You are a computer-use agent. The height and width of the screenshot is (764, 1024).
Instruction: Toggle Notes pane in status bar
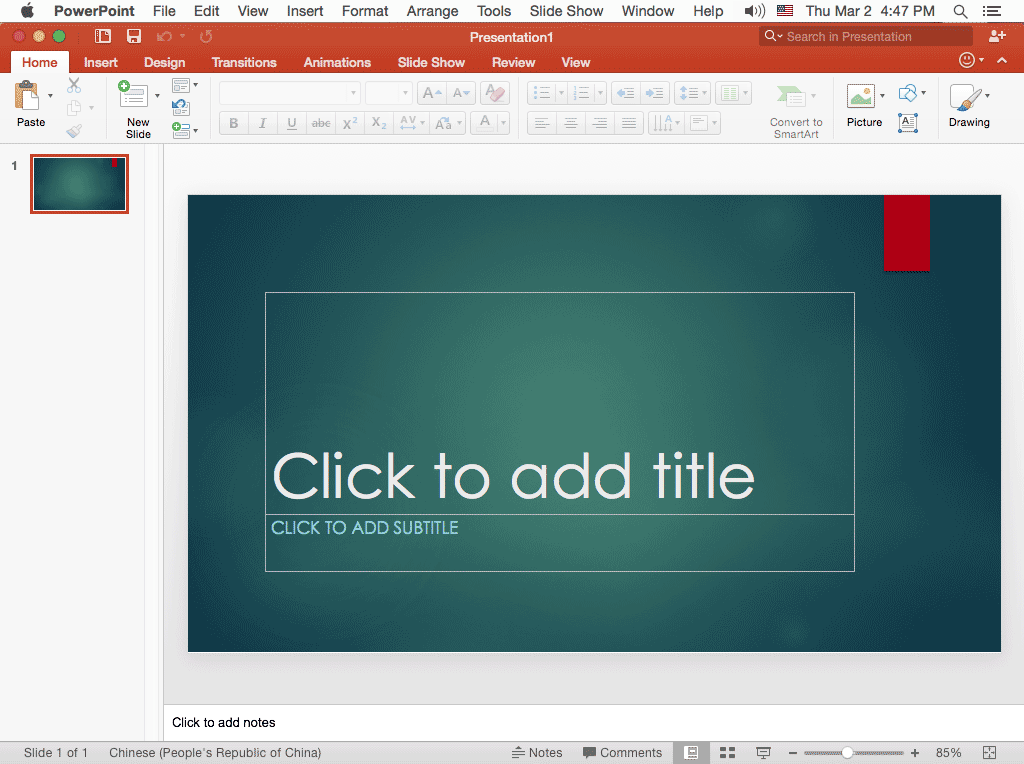(x=537, y=752)
